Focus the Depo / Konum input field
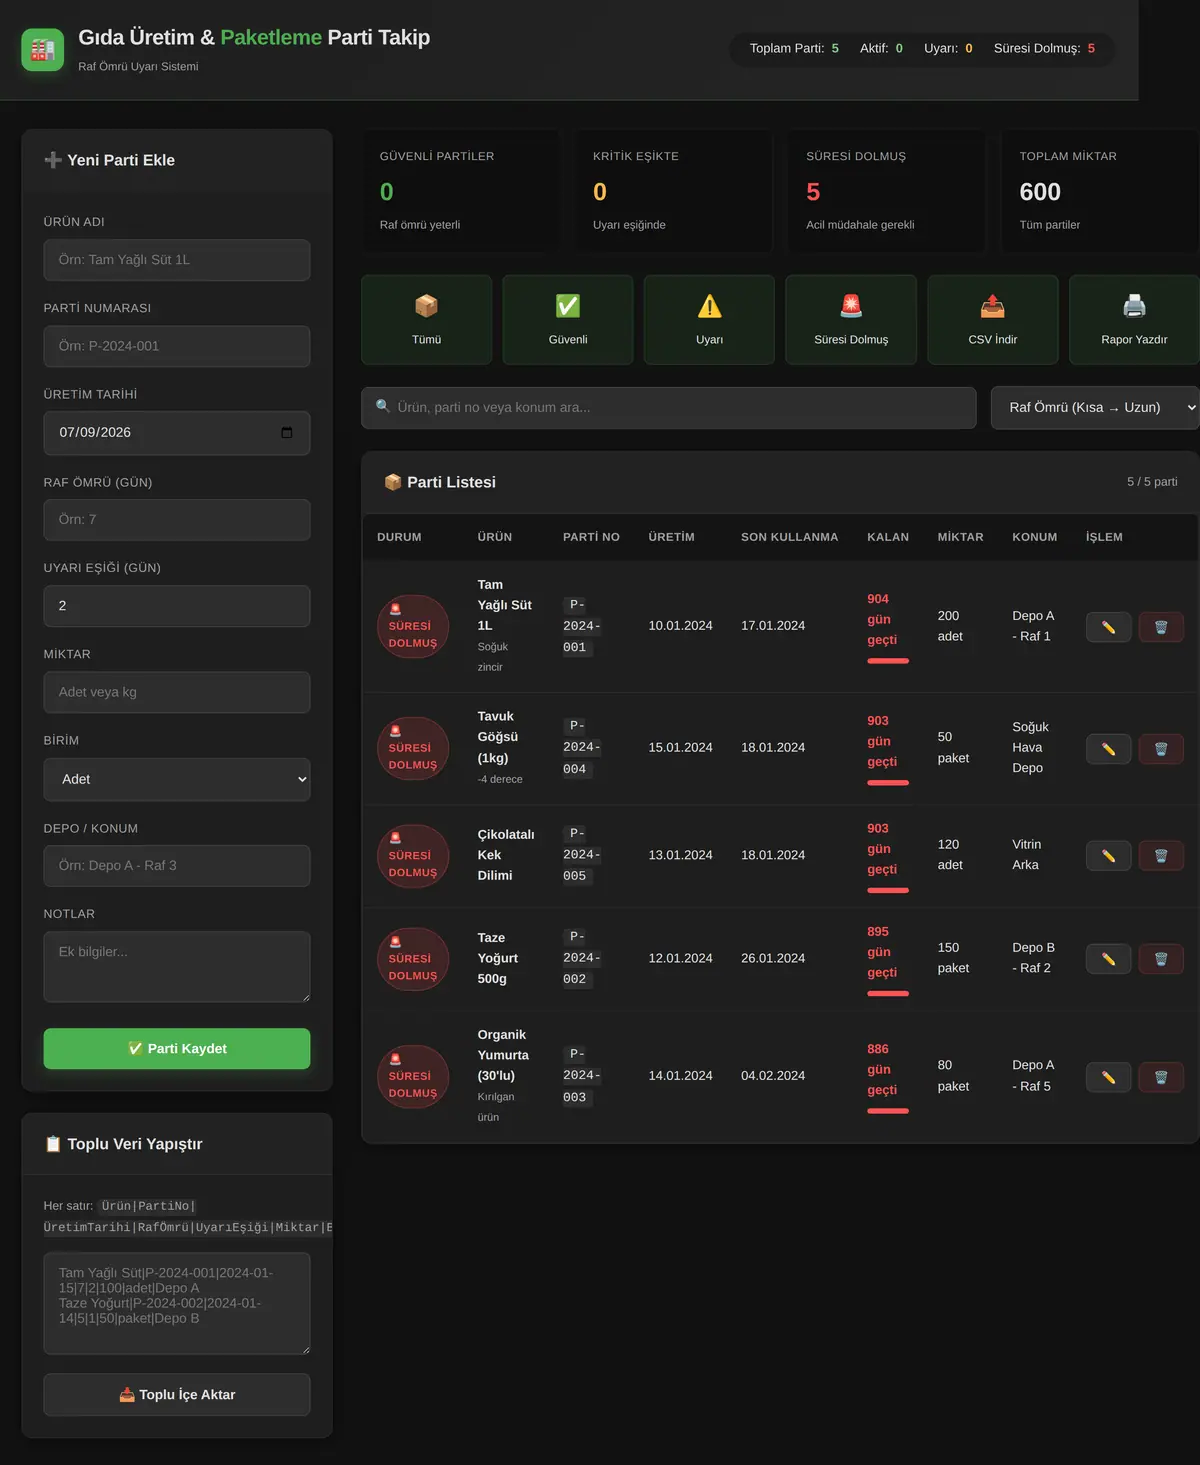The image size is (1200, 1465). click(177, 866)
